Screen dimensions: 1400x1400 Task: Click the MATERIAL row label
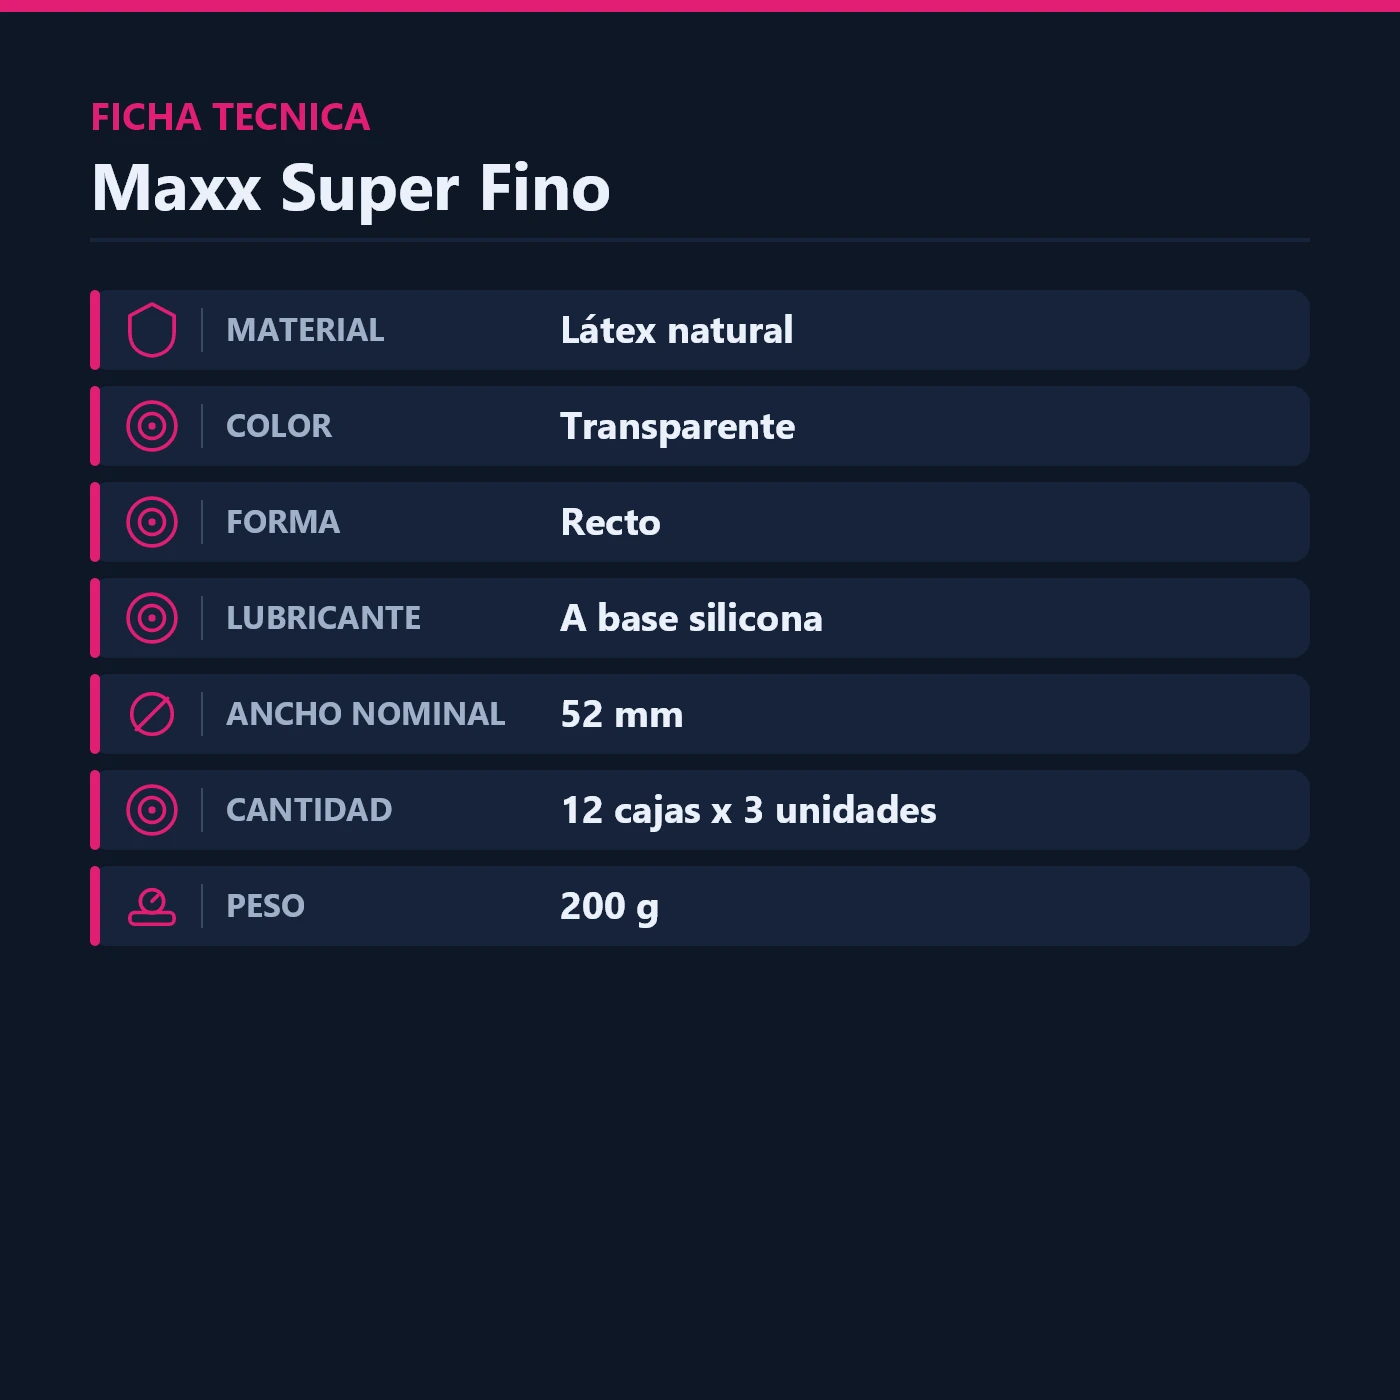305,330
